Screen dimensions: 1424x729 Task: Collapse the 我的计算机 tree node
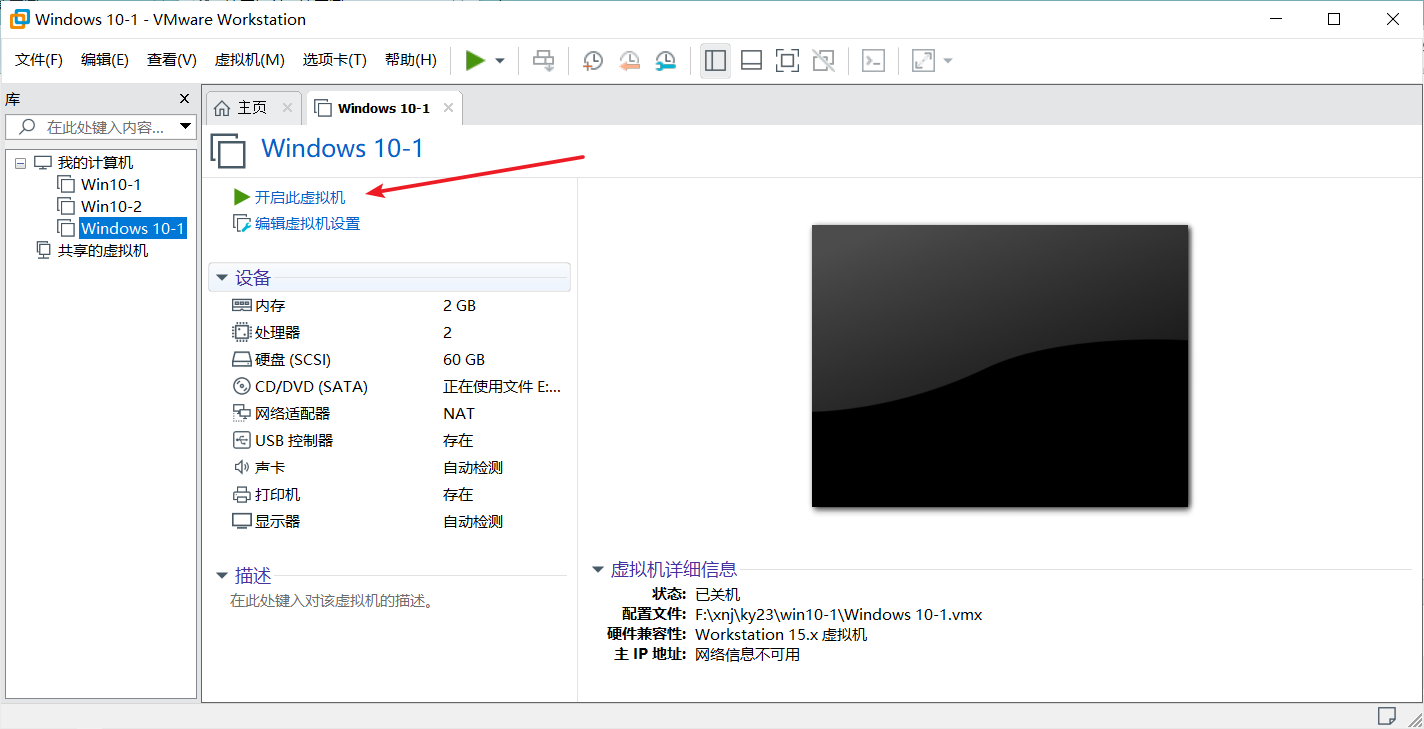coord(20,163)
